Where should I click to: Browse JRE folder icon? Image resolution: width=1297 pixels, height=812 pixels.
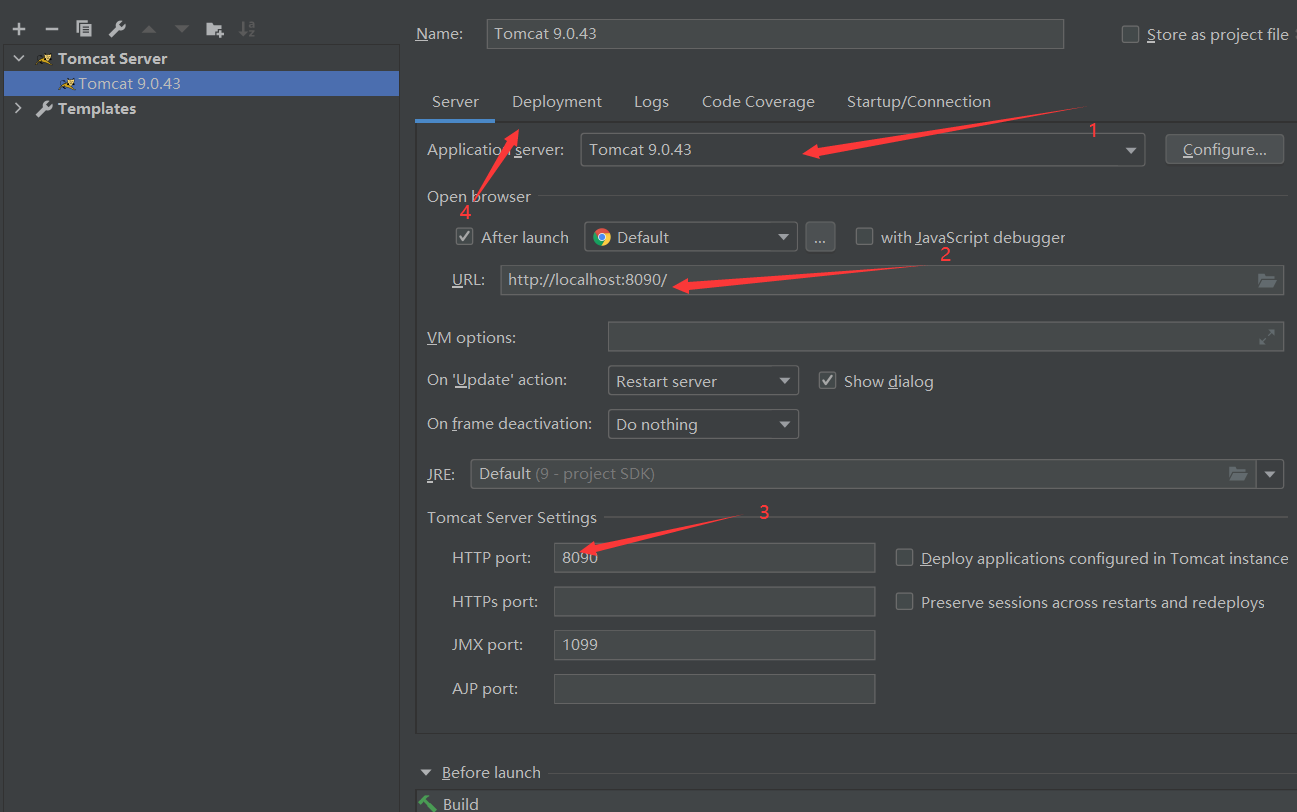(x=1238, y=473)
